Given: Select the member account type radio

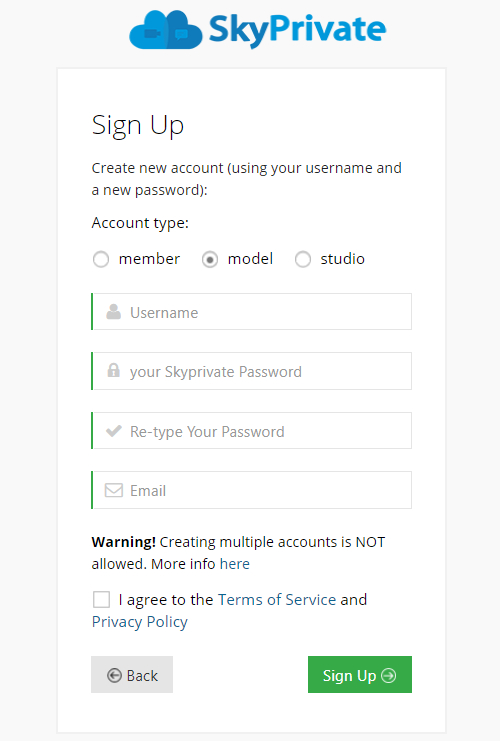Looking at the screenshot, I should click(101, 259).
